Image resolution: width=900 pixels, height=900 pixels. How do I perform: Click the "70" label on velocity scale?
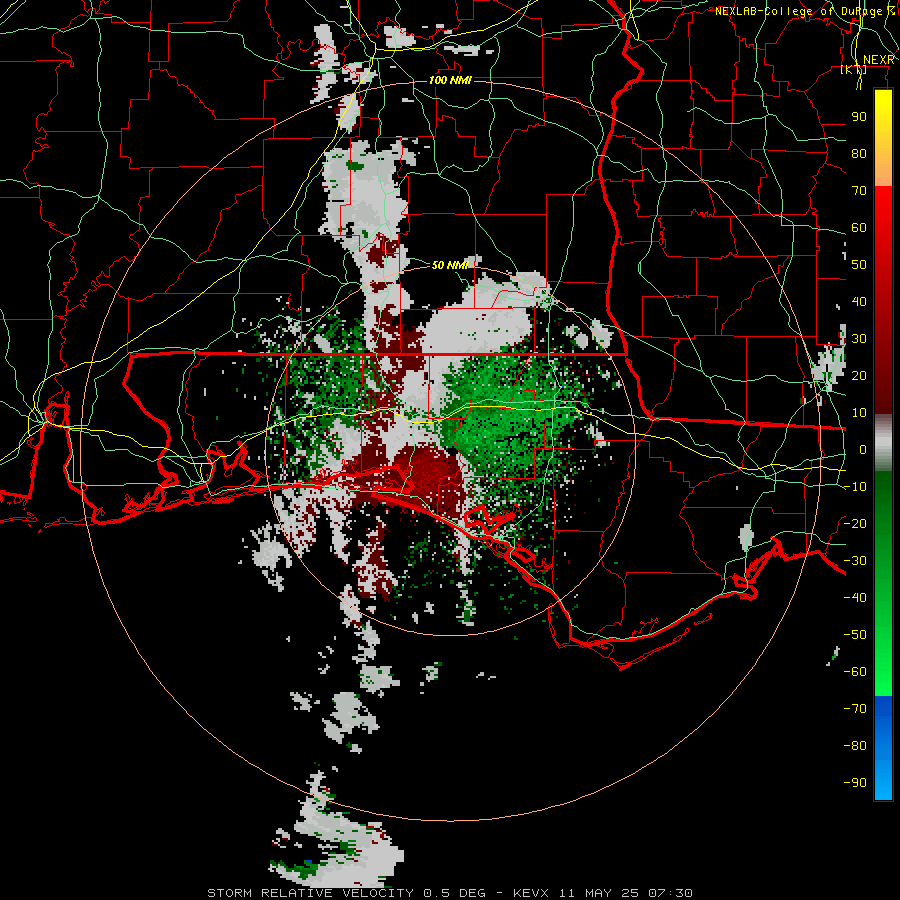tap(859, 191)
